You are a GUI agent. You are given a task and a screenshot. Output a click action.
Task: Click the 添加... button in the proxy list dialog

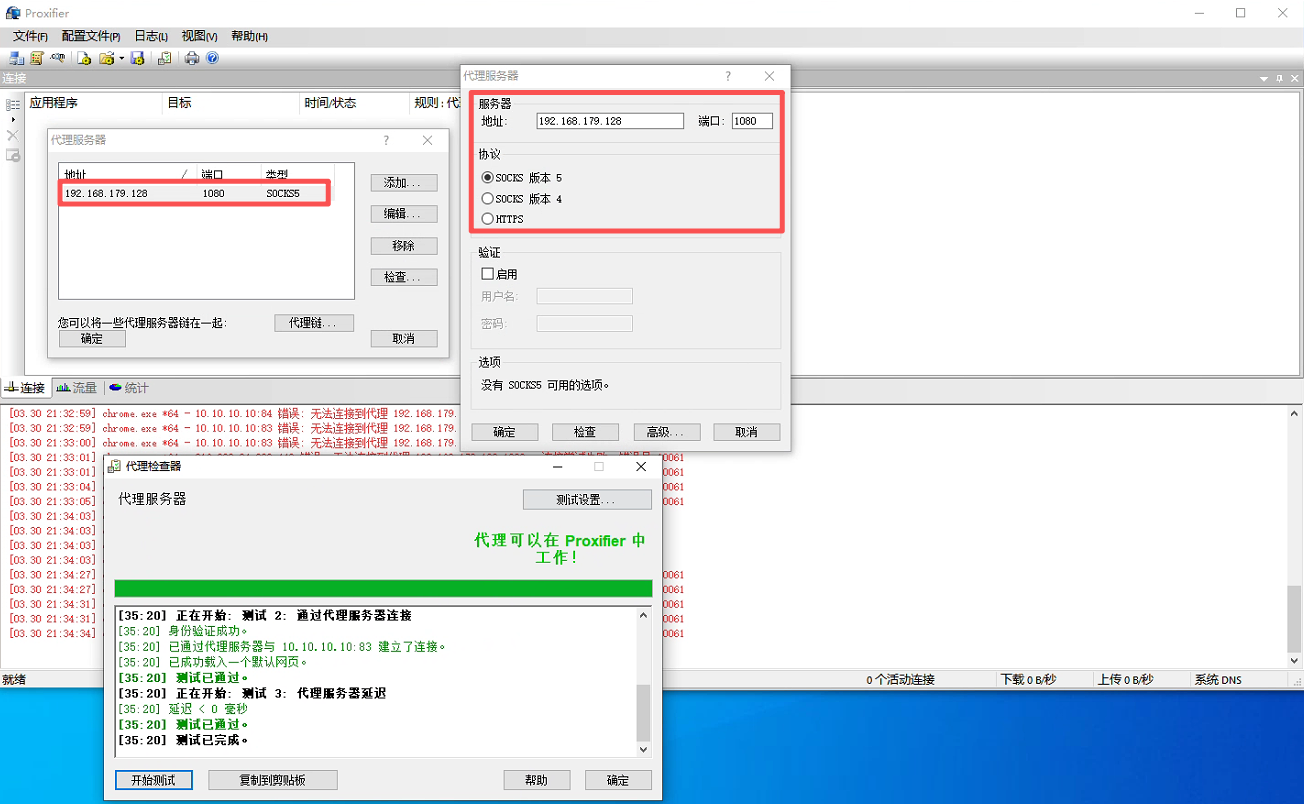[x=404, y=183]
